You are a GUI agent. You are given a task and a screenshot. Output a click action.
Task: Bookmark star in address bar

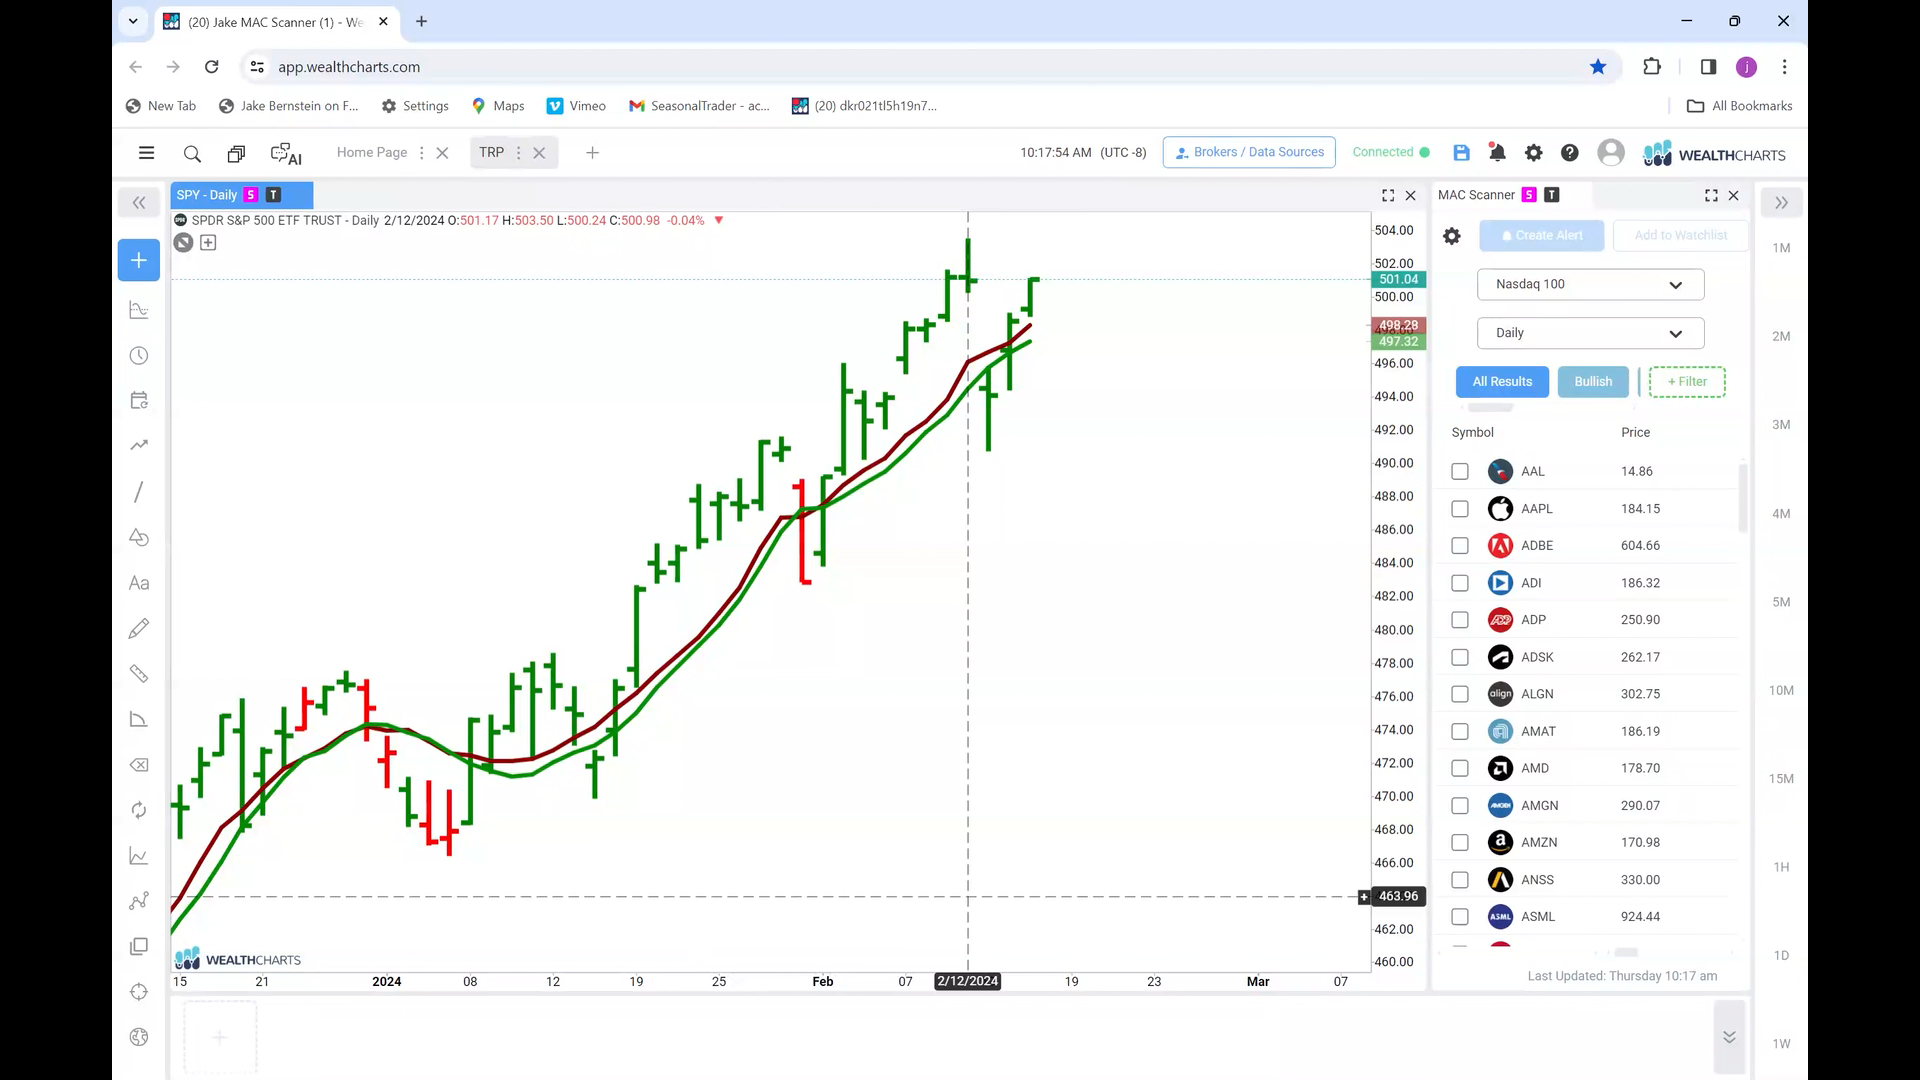click(x=1598, y=67)
